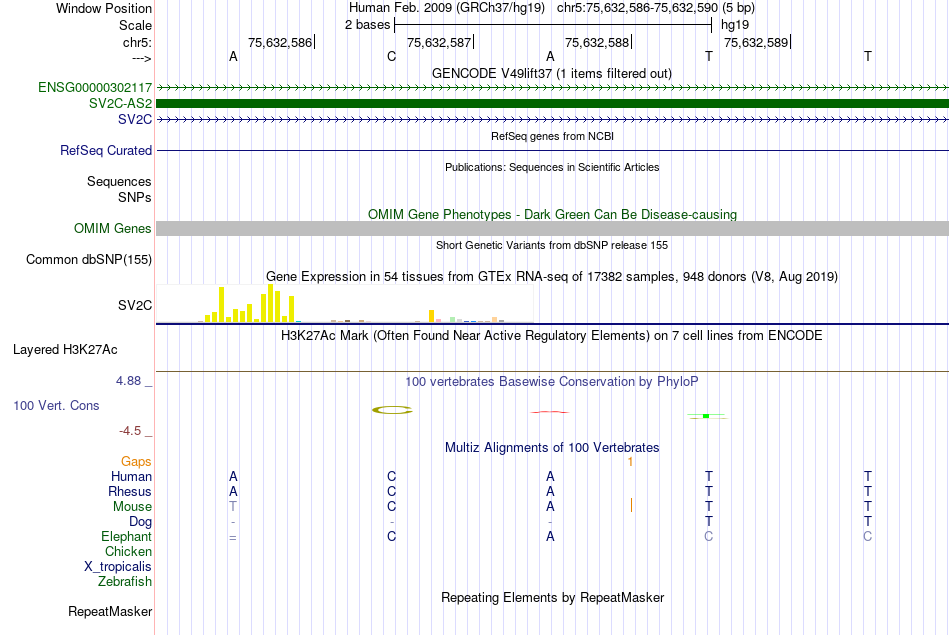Viewport: 950px width, 635px height.
Task: Click the SV2C-AS2 dark green gene bar
Action: coord(553,104)
